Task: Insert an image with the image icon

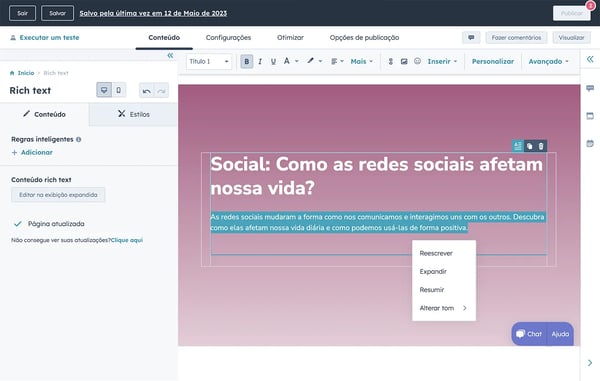Action: [x=404, y=61]
